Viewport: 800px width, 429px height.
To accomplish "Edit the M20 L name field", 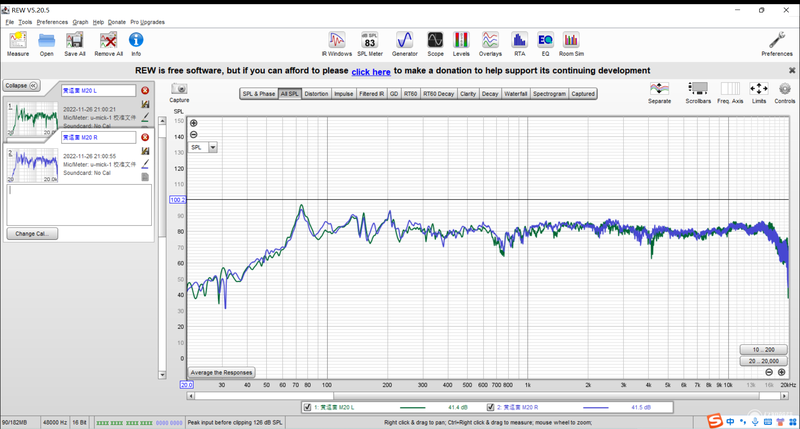I will pos(98,90).
